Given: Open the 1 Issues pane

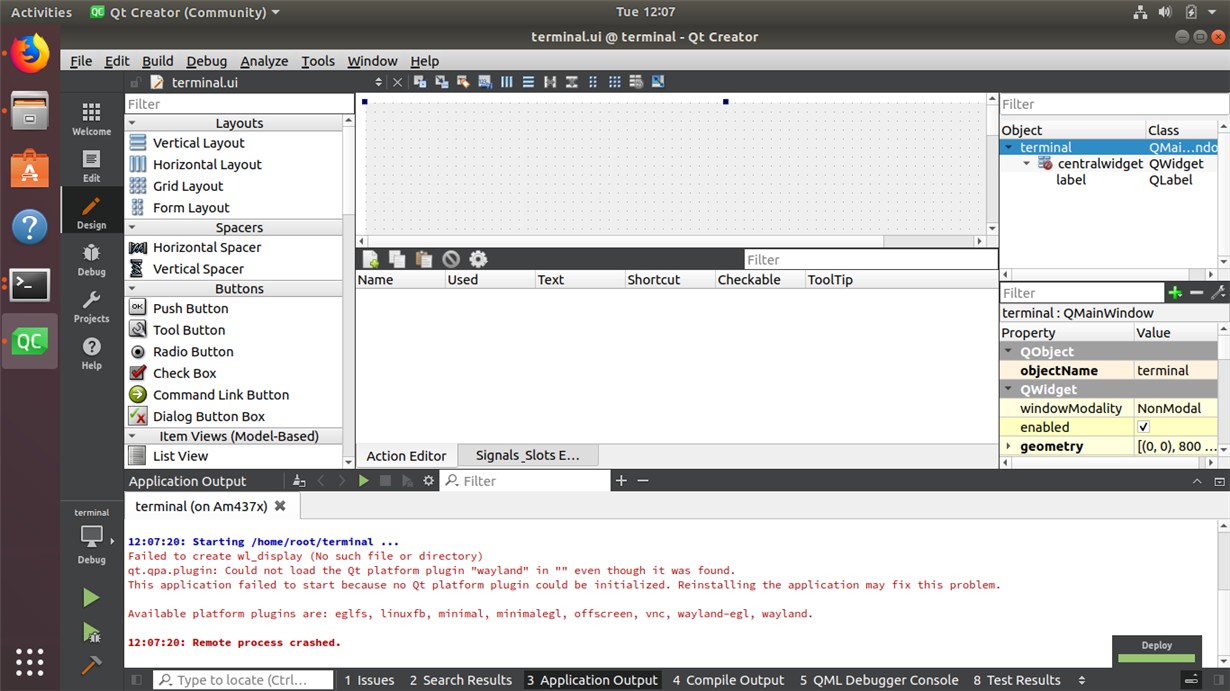Looking at the screenshot, I should pos(369,680).
